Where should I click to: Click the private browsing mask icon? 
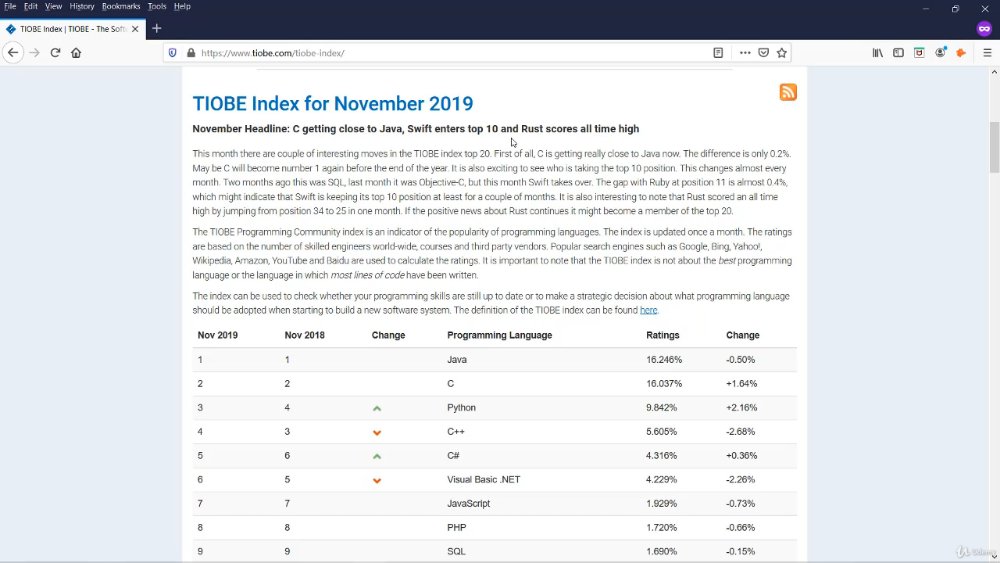[984, 29]
